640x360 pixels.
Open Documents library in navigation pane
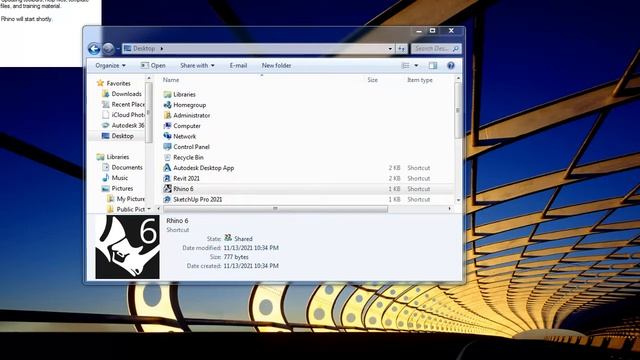coord(127,167)
